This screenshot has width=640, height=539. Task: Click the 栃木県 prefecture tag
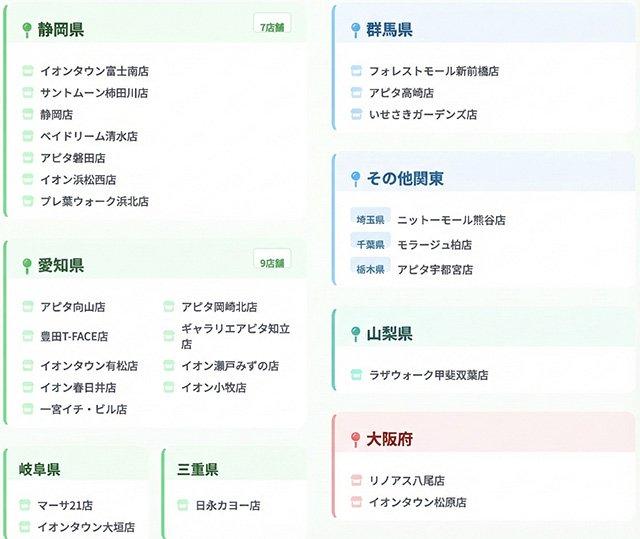coord(370,270)
